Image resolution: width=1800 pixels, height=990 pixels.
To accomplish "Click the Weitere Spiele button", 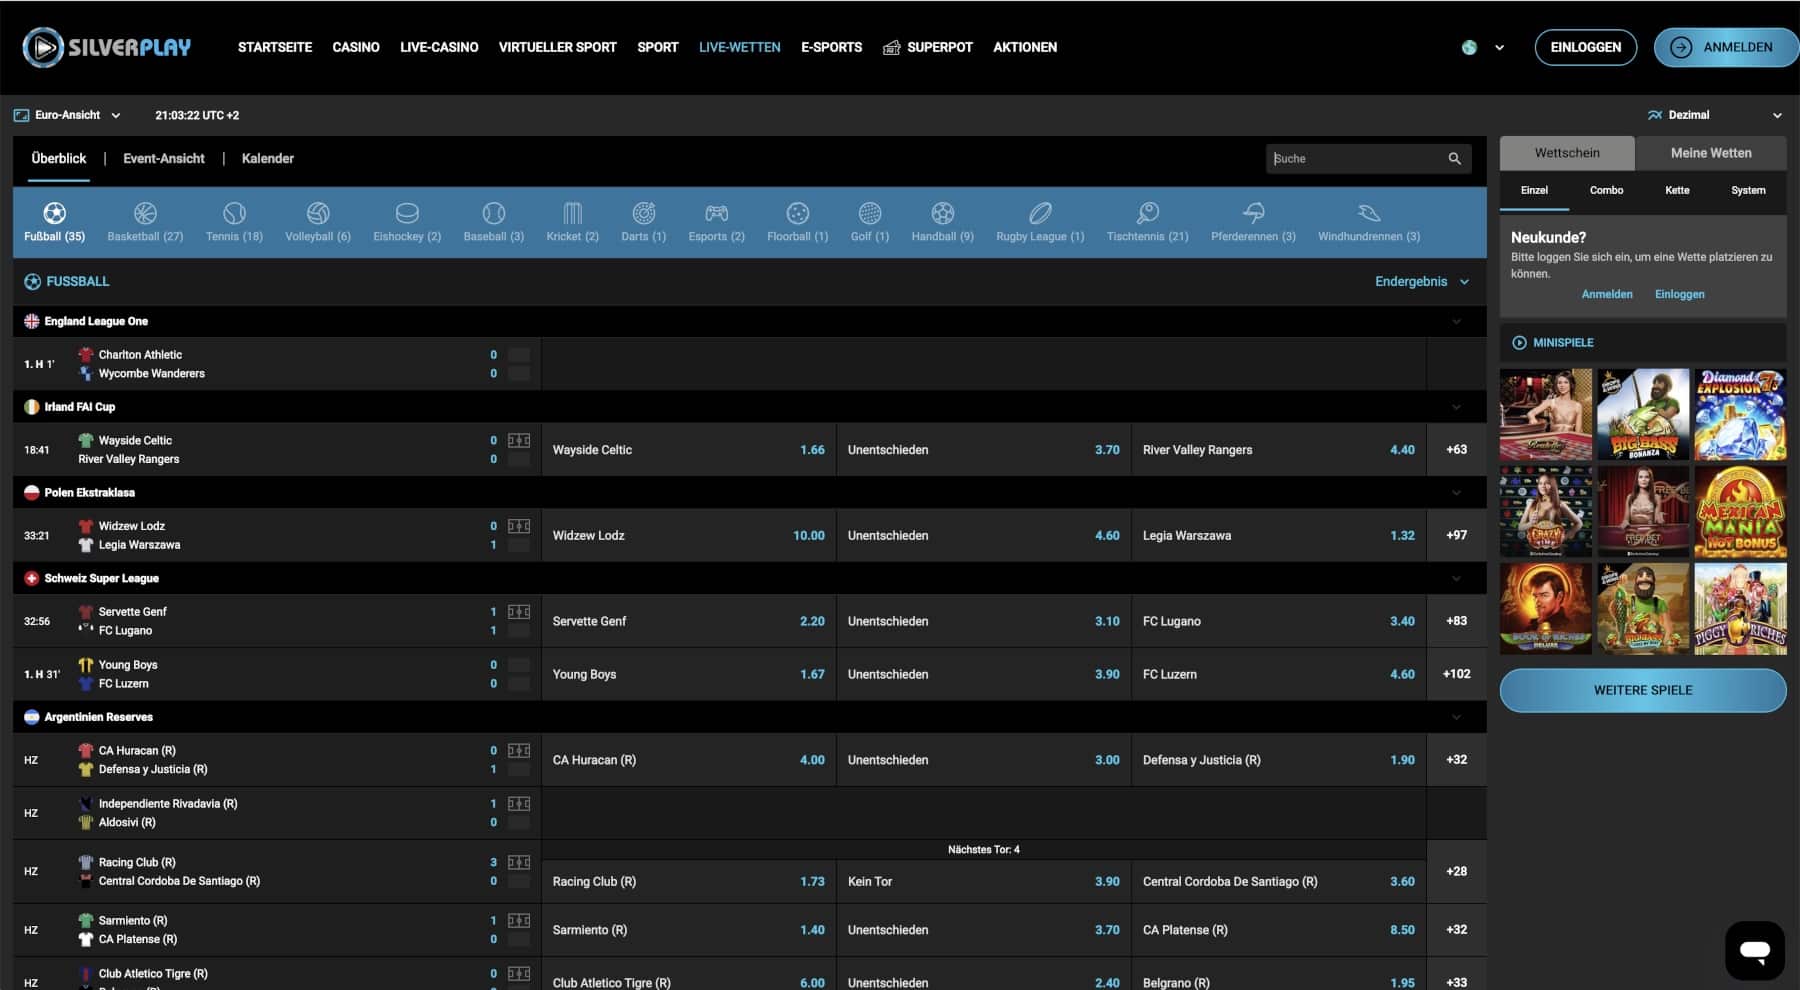I will point(1643,690).
